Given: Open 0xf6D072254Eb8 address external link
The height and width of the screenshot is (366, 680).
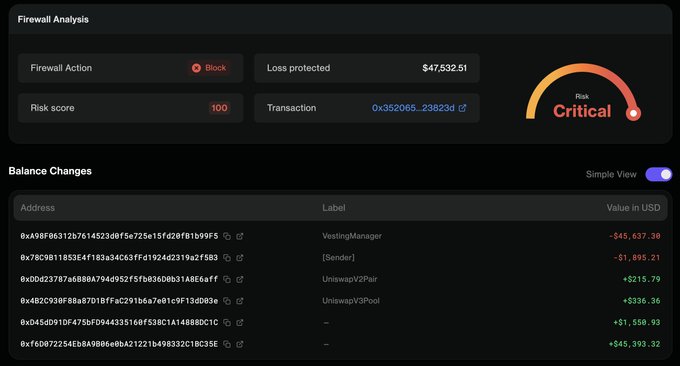Looking at the screenshot, I should [x=240, y=344].
